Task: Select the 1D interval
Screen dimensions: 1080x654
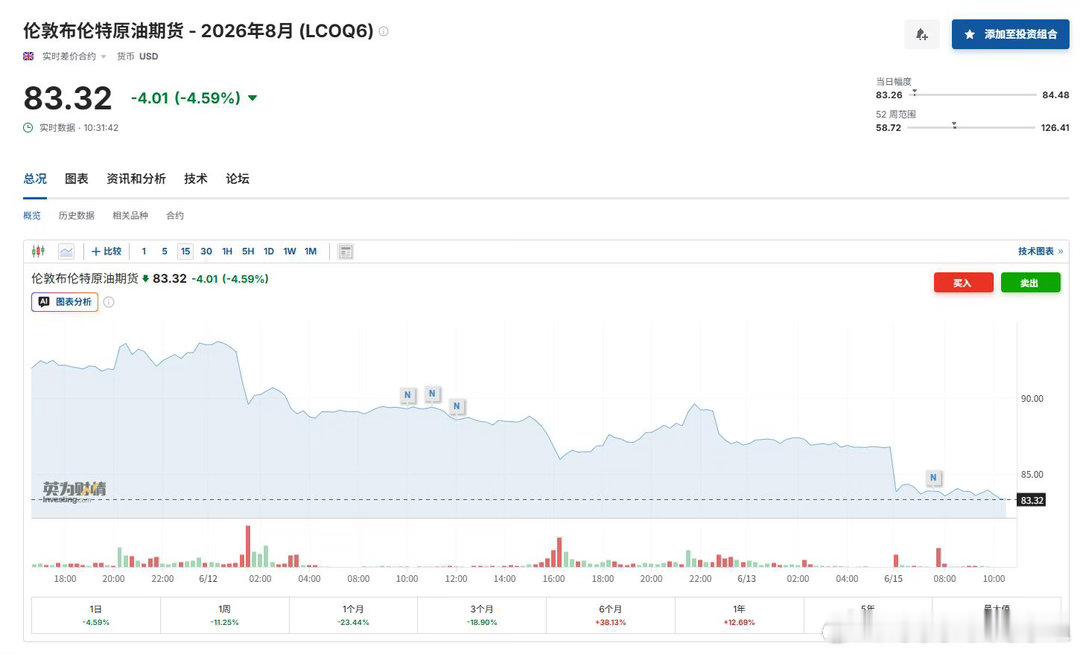Action: [x=269, y=251]
